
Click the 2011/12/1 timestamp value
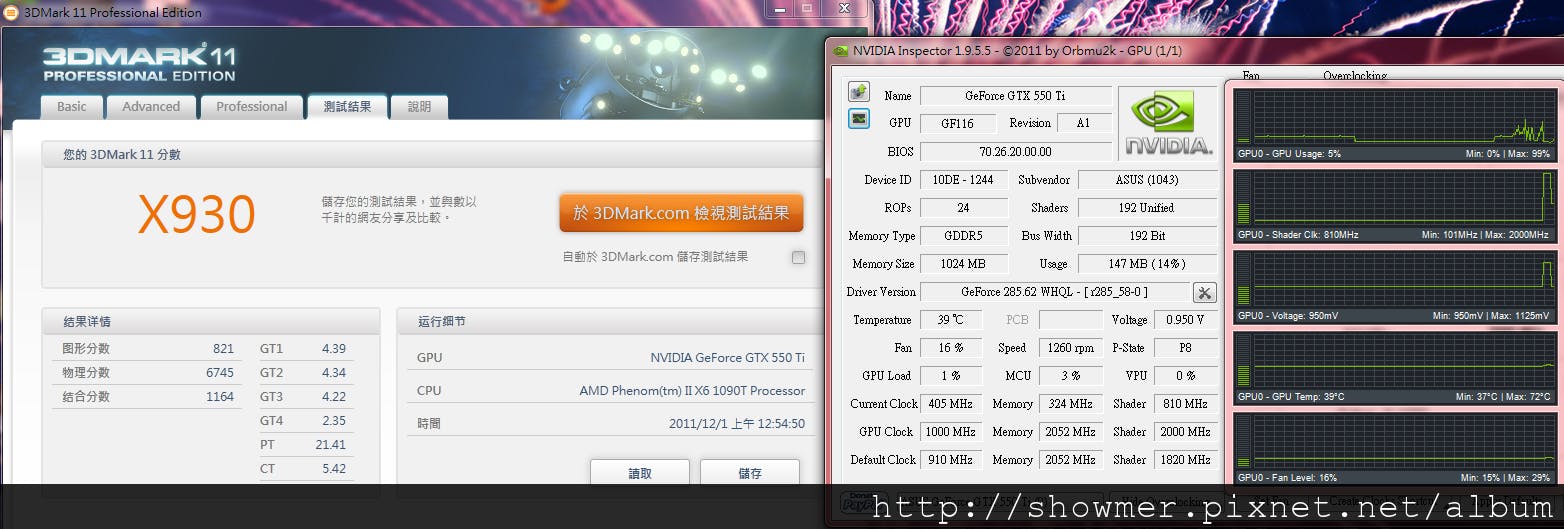pos(737,424)
